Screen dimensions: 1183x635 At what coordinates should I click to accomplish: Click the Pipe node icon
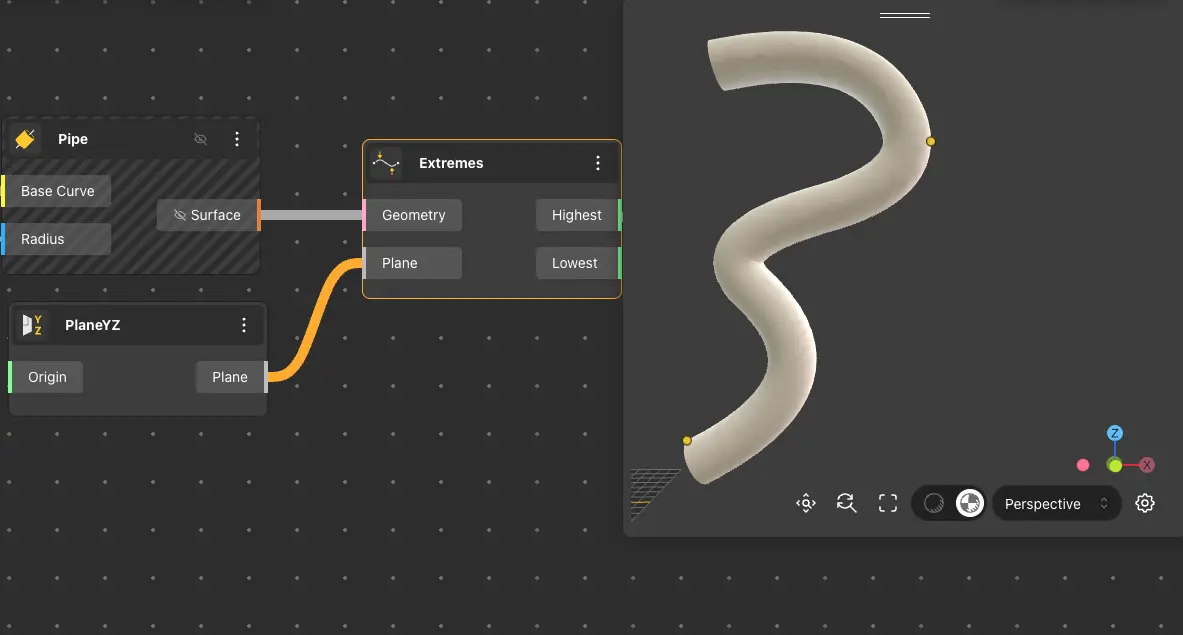pos(26,139)
